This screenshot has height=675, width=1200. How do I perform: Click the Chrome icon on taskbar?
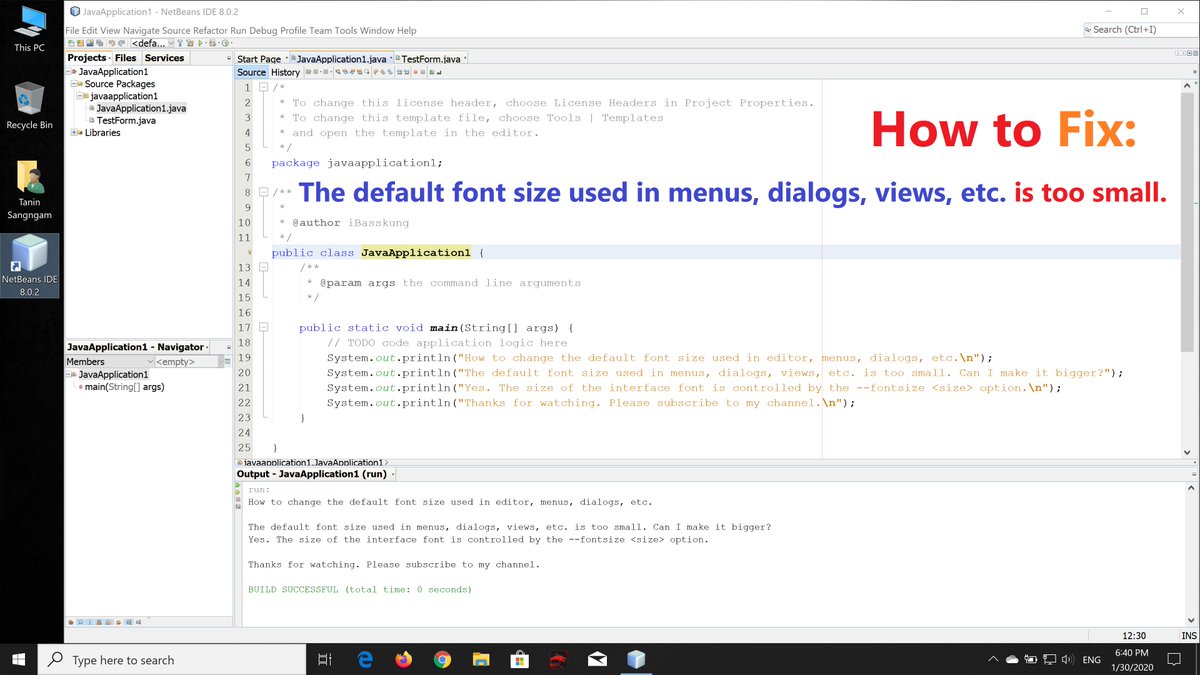(442, 660)
